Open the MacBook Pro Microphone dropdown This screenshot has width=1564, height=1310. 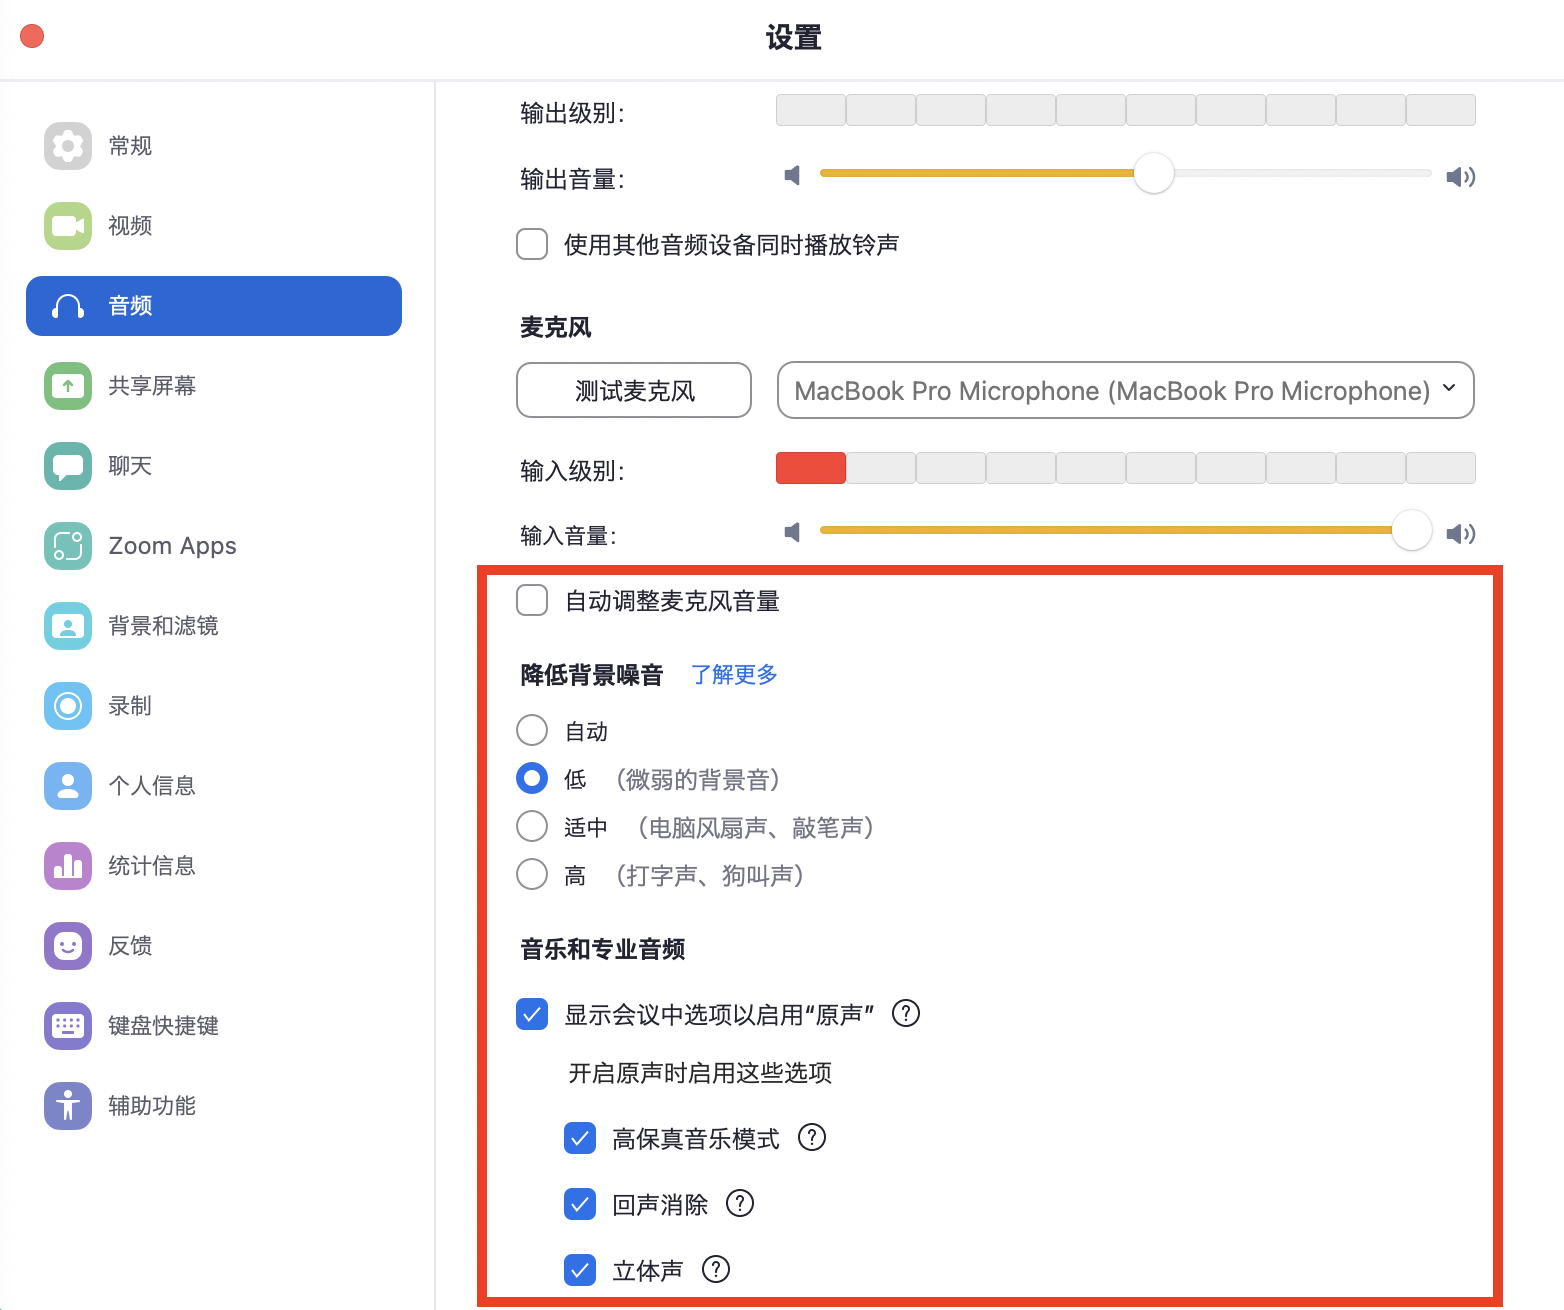tap(1126, 390)
